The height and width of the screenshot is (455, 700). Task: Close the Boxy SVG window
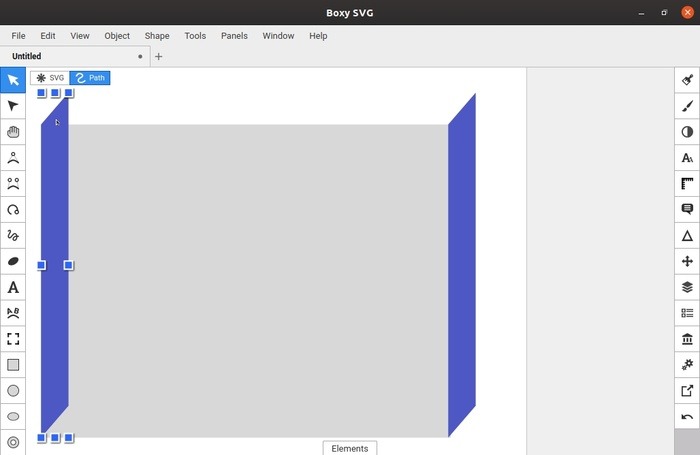688,13
